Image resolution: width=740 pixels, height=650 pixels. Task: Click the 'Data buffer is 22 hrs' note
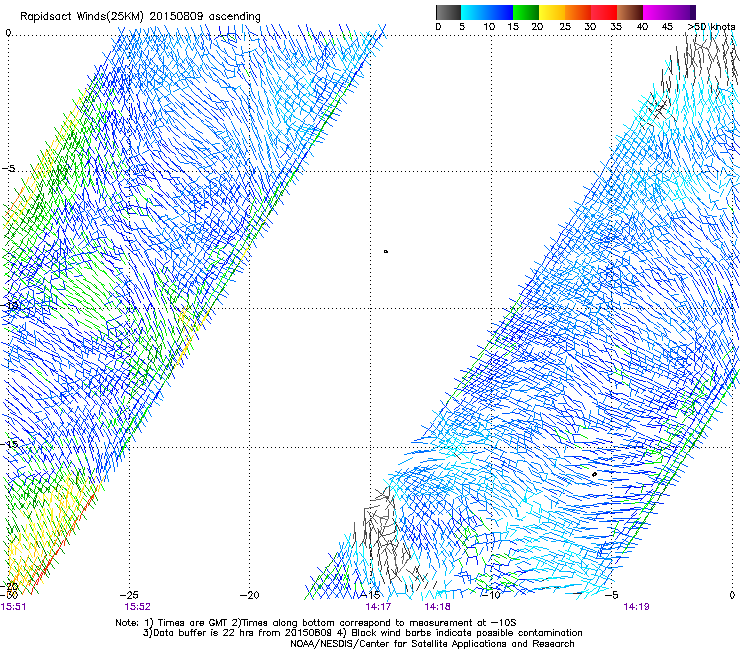(x=362, y=633)
